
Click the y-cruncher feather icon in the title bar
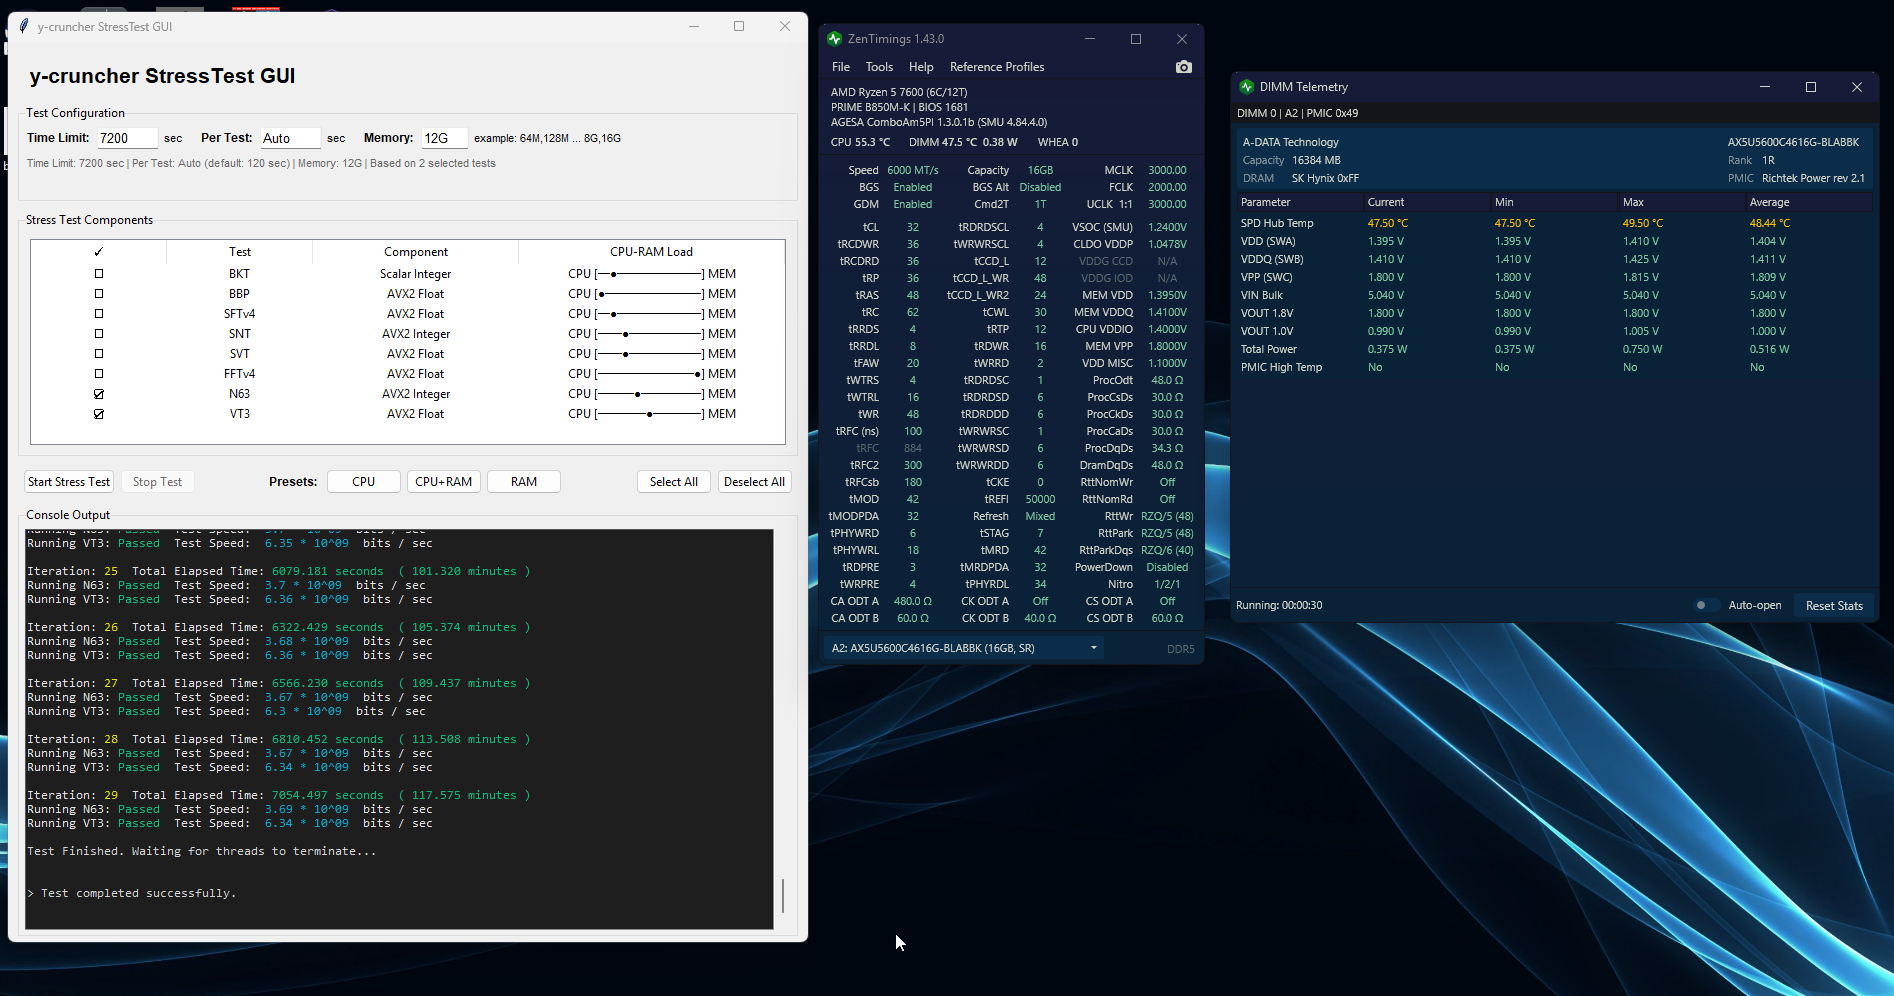[24, 27]
